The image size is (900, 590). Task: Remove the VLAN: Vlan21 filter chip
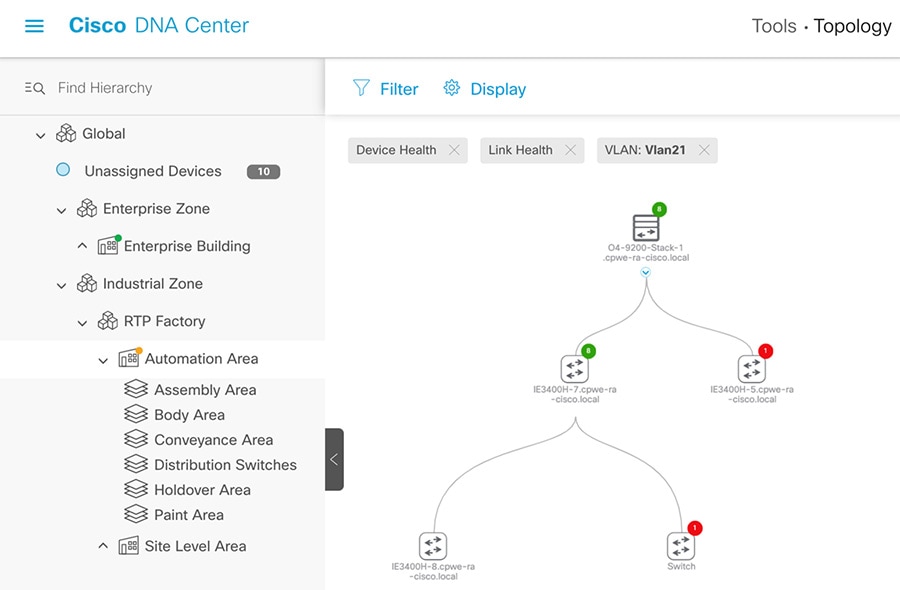[x=704, y=149]
